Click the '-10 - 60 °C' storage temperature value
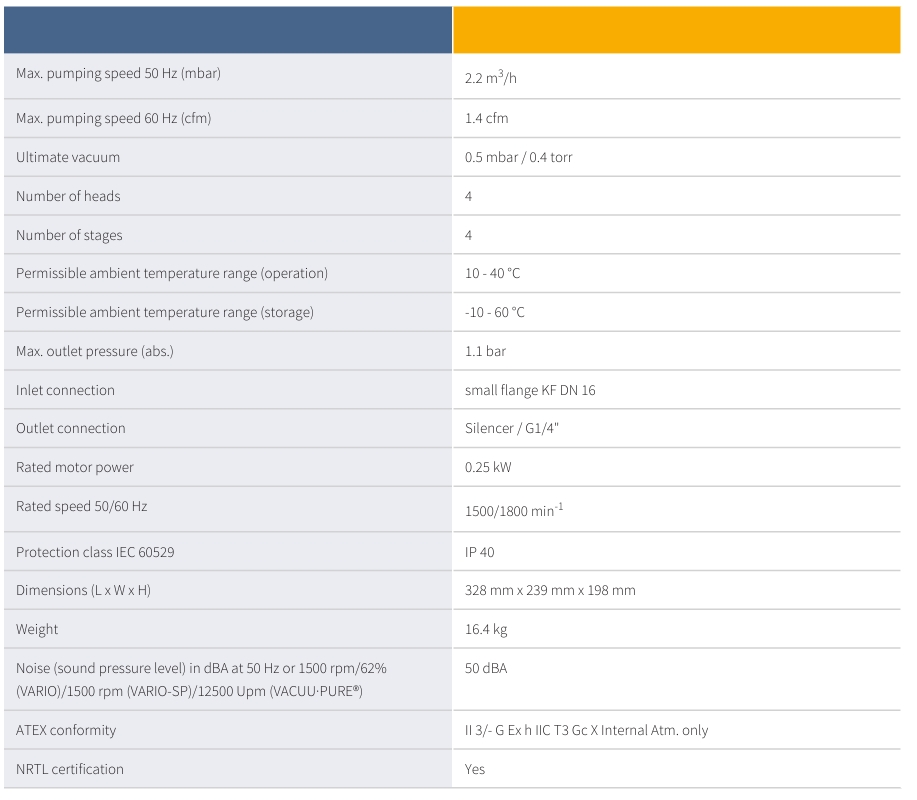917x800 pixels. pos(495,312)
